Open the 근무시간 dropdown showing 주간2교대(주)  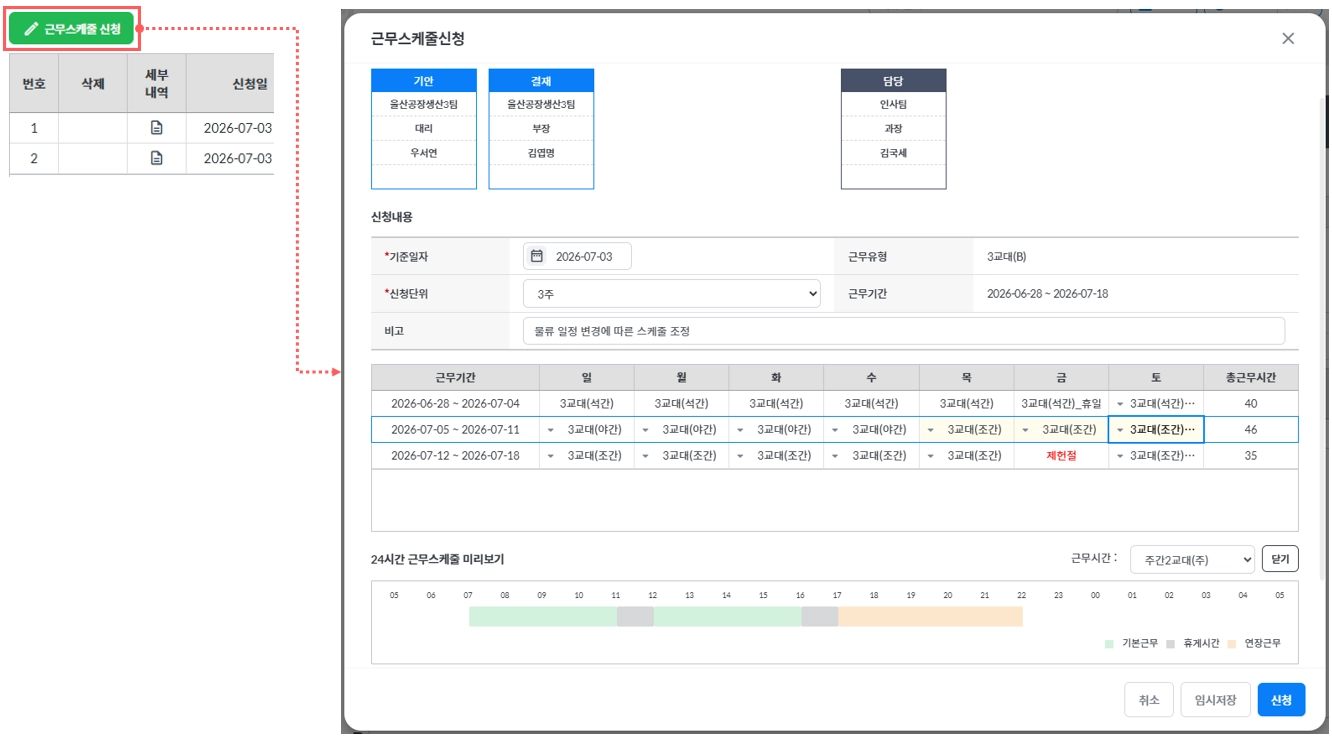pyautogui.click(x=1192, y=560)
